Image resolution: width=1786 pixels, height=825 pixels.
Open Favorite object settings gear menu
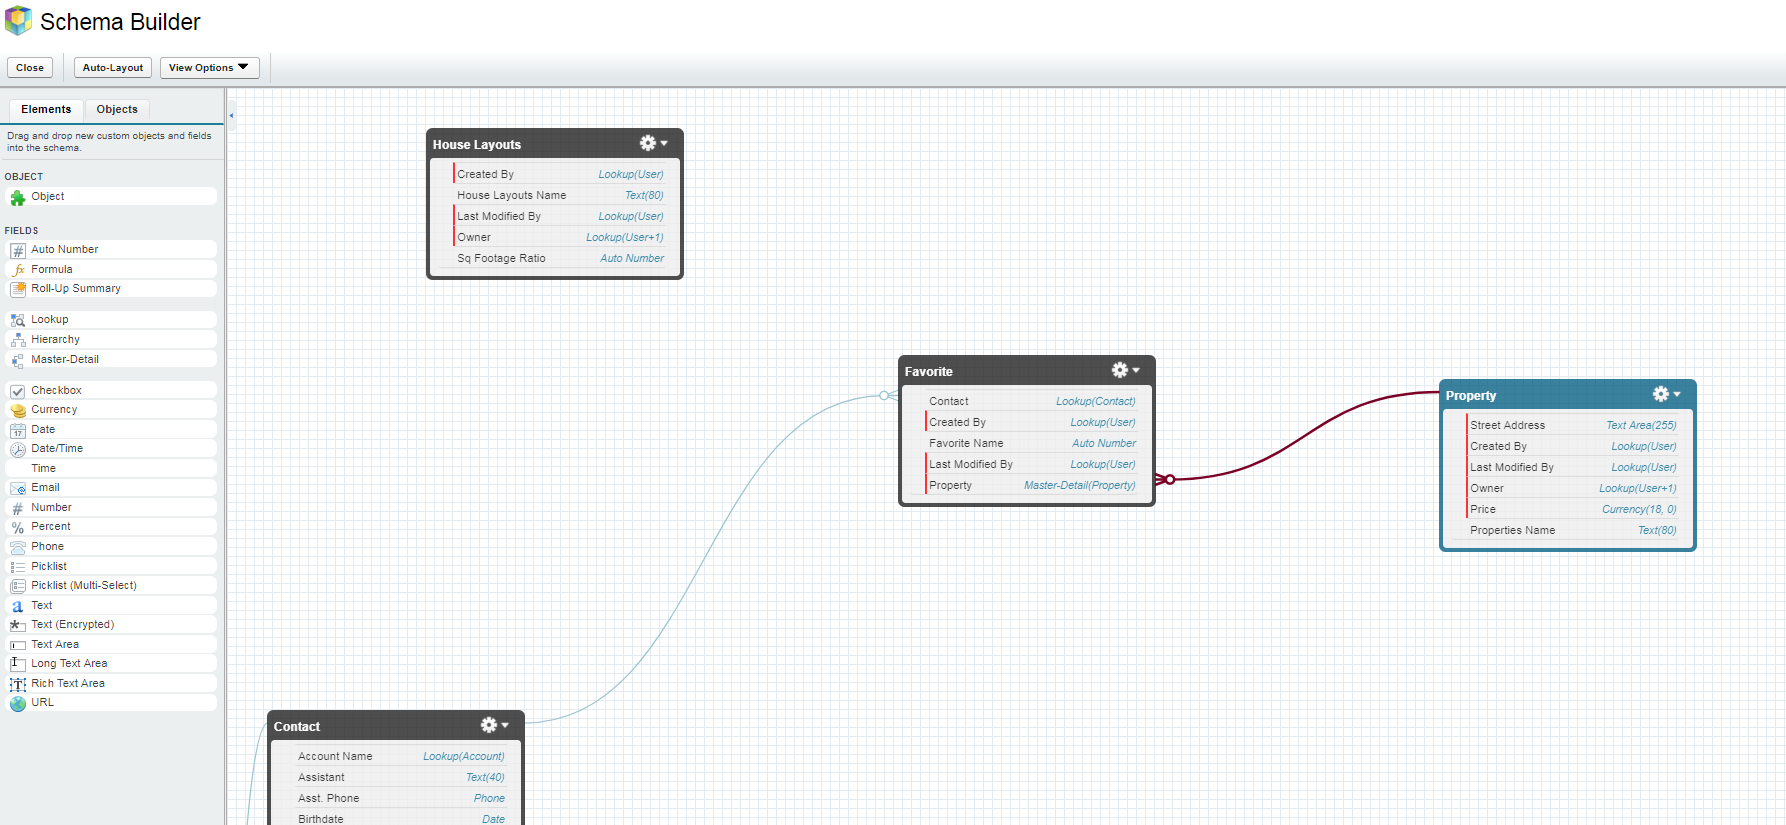pos(1125,370)
